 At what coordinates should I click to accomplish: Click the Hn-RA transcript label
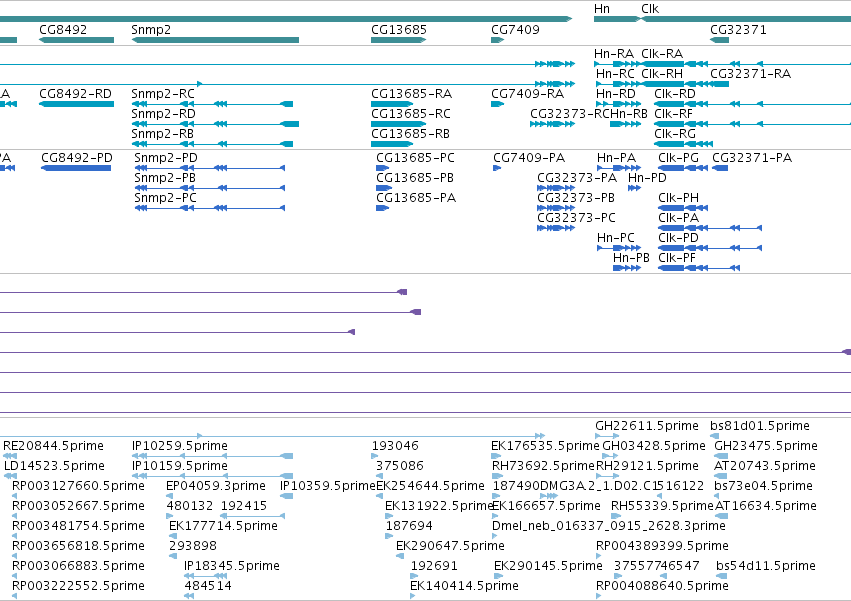click(614, 54)
